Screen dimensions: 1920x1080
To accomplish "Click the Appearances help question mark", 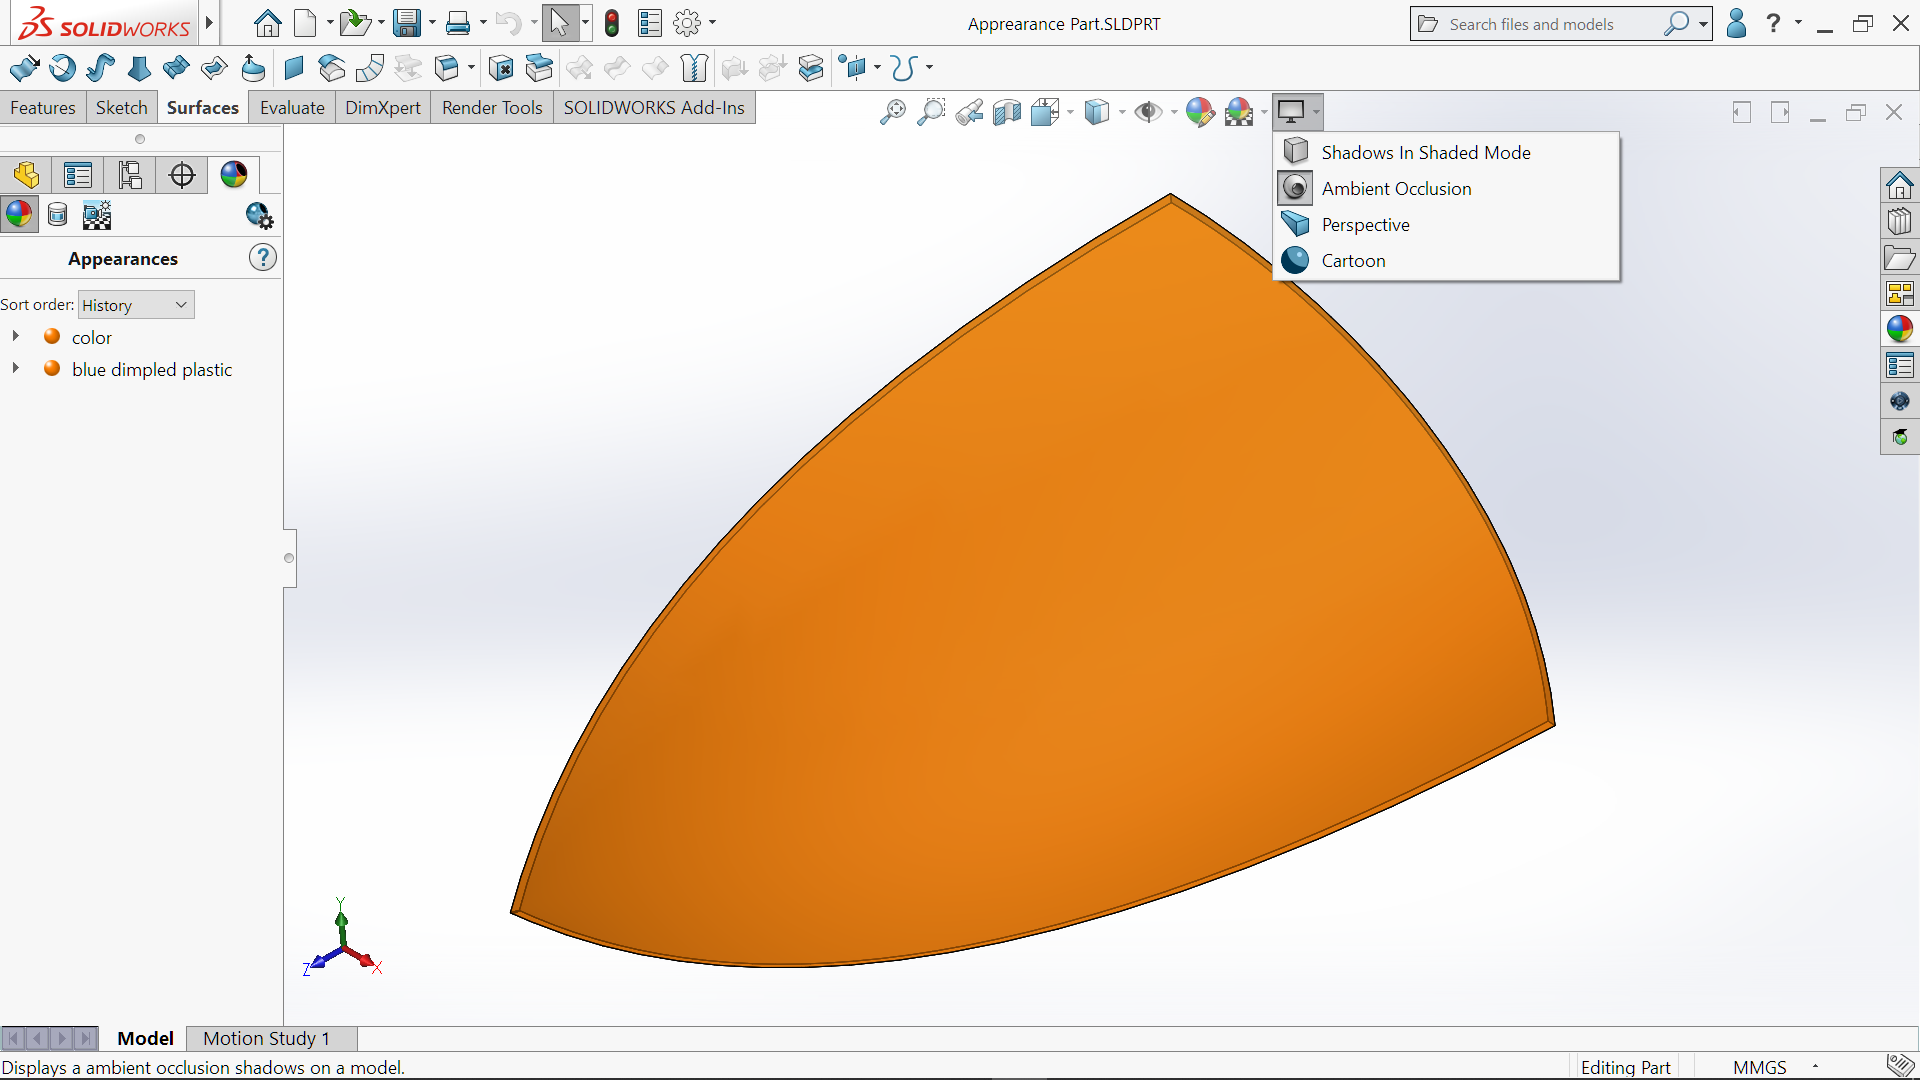I will (x=262, y=258).
